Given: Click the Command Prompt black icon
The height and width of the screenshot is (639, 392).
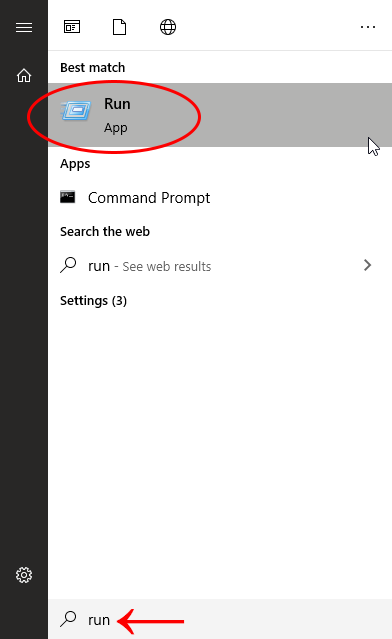Looking at the screenshot, I should tap(68, 197).
